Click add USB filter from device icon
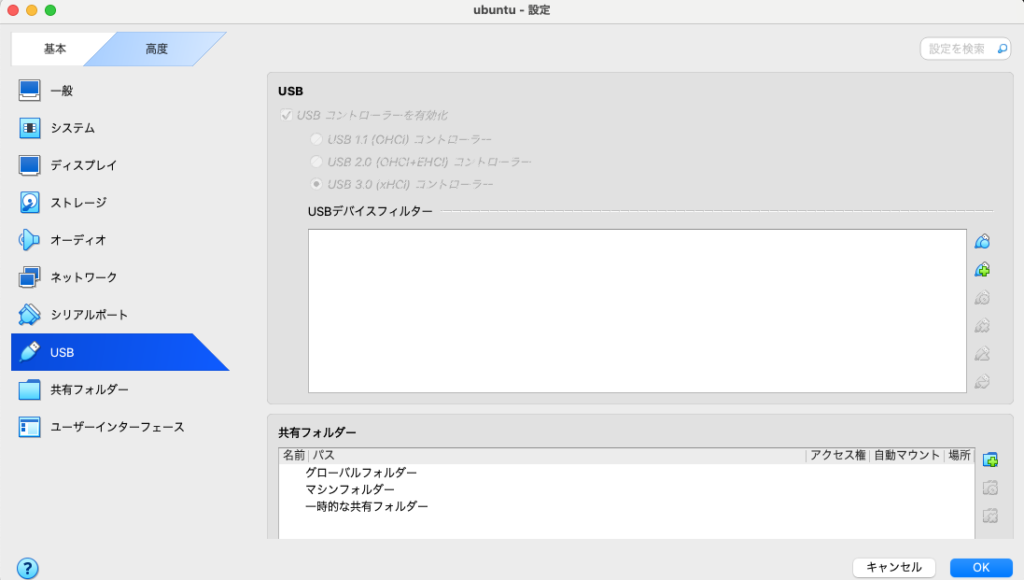Screen dimensions: 1024x580 [x=982, y=270]
